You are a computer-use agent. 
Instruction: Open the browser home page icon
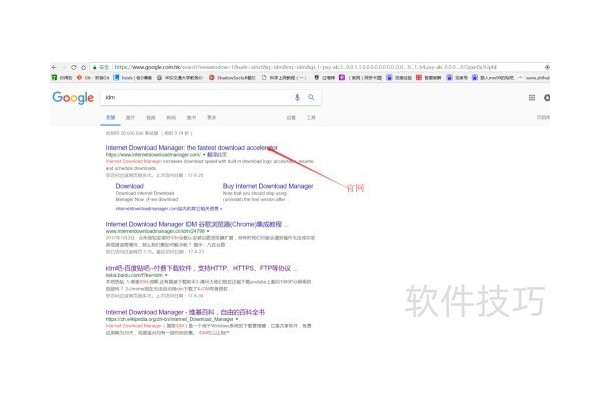(x=83, y=67)
